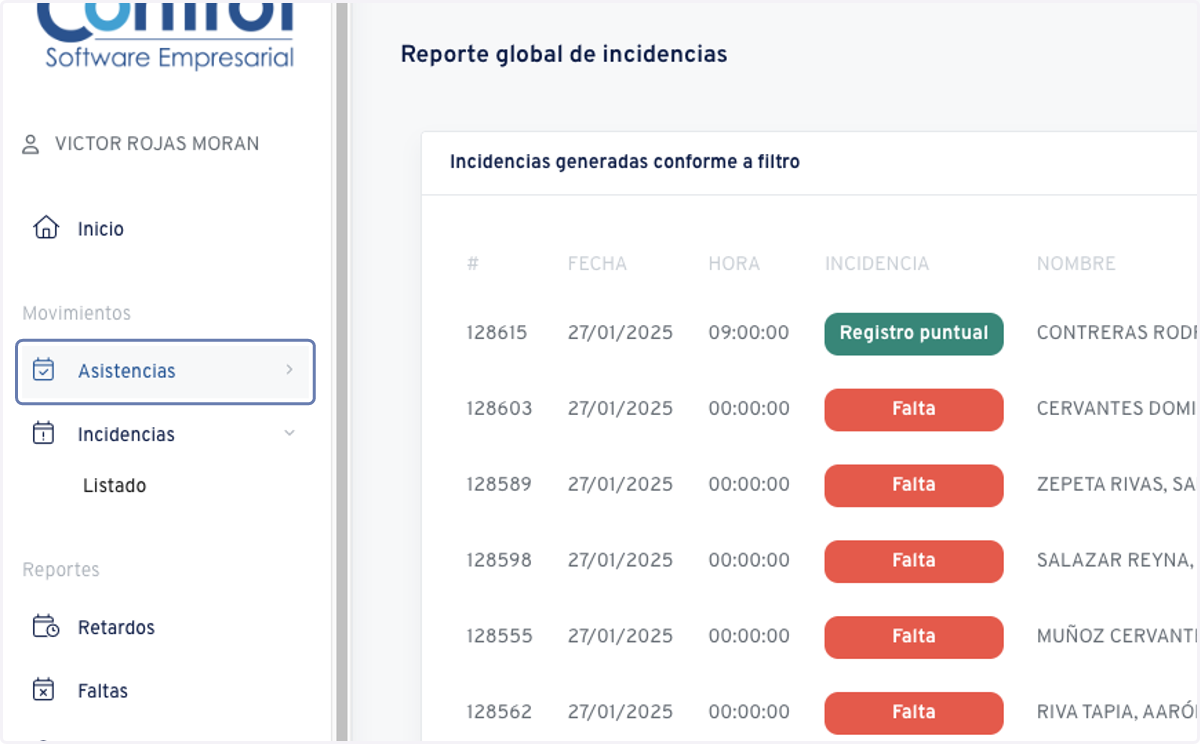Click the Falta badge in row 128603

coord(914,409)
